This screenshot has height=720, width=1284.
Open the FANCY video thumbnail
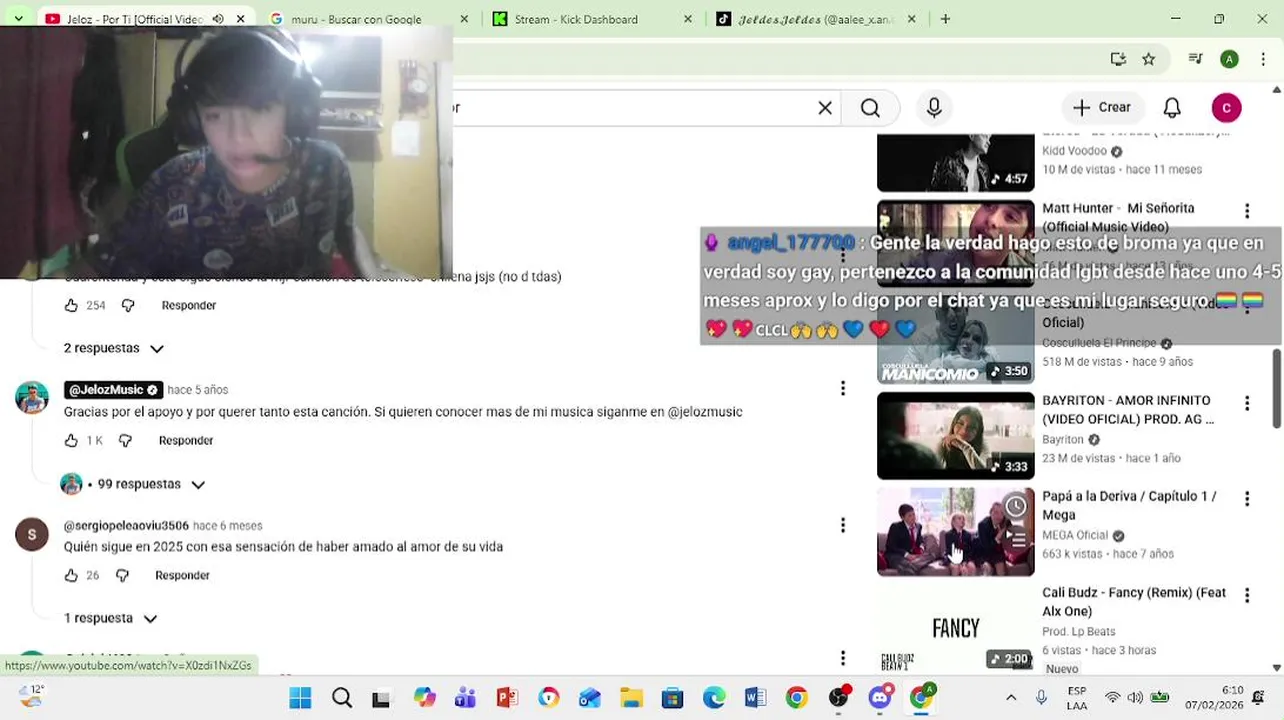pos(956,630)
